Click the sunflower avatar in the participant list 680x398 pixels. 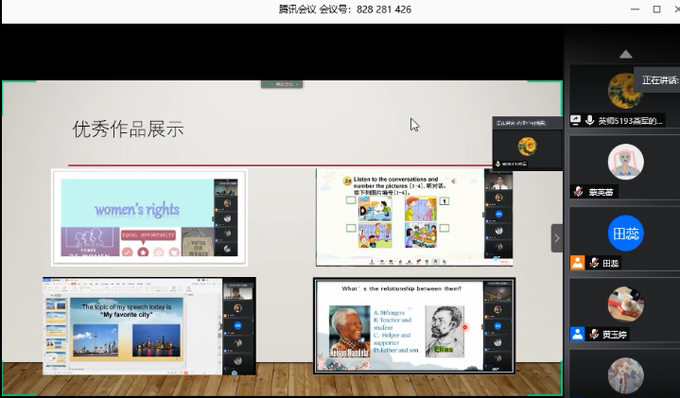(625, 91)
